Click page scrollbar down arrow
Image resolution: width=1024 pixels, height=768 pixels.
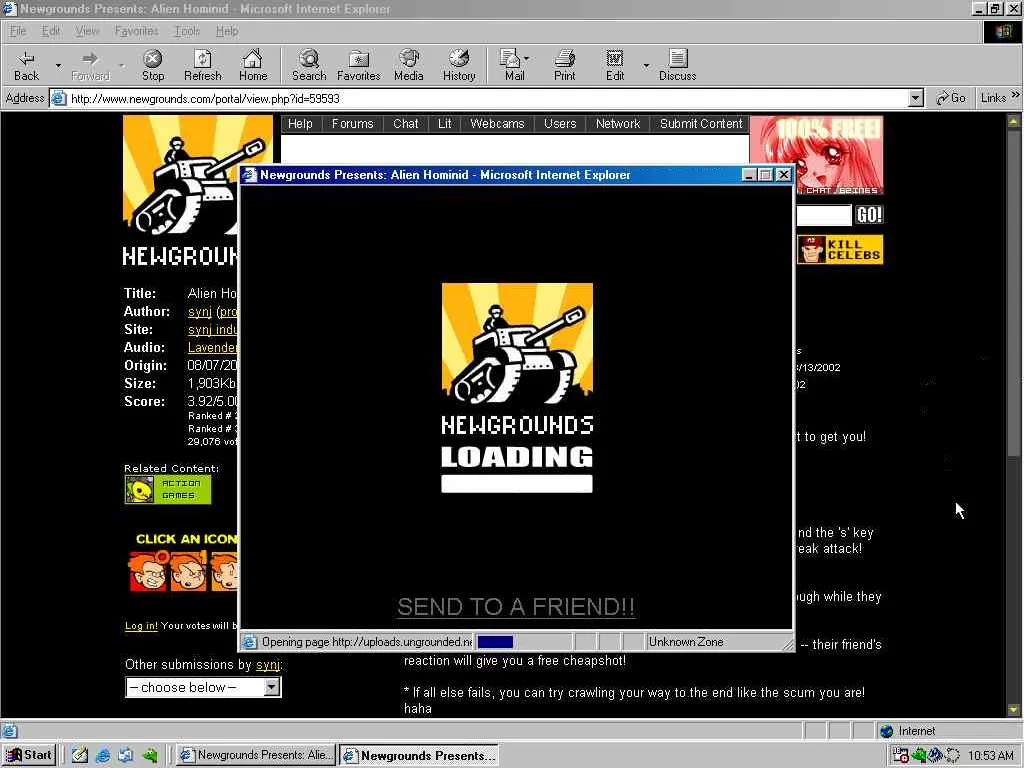tap(1014, 710)
